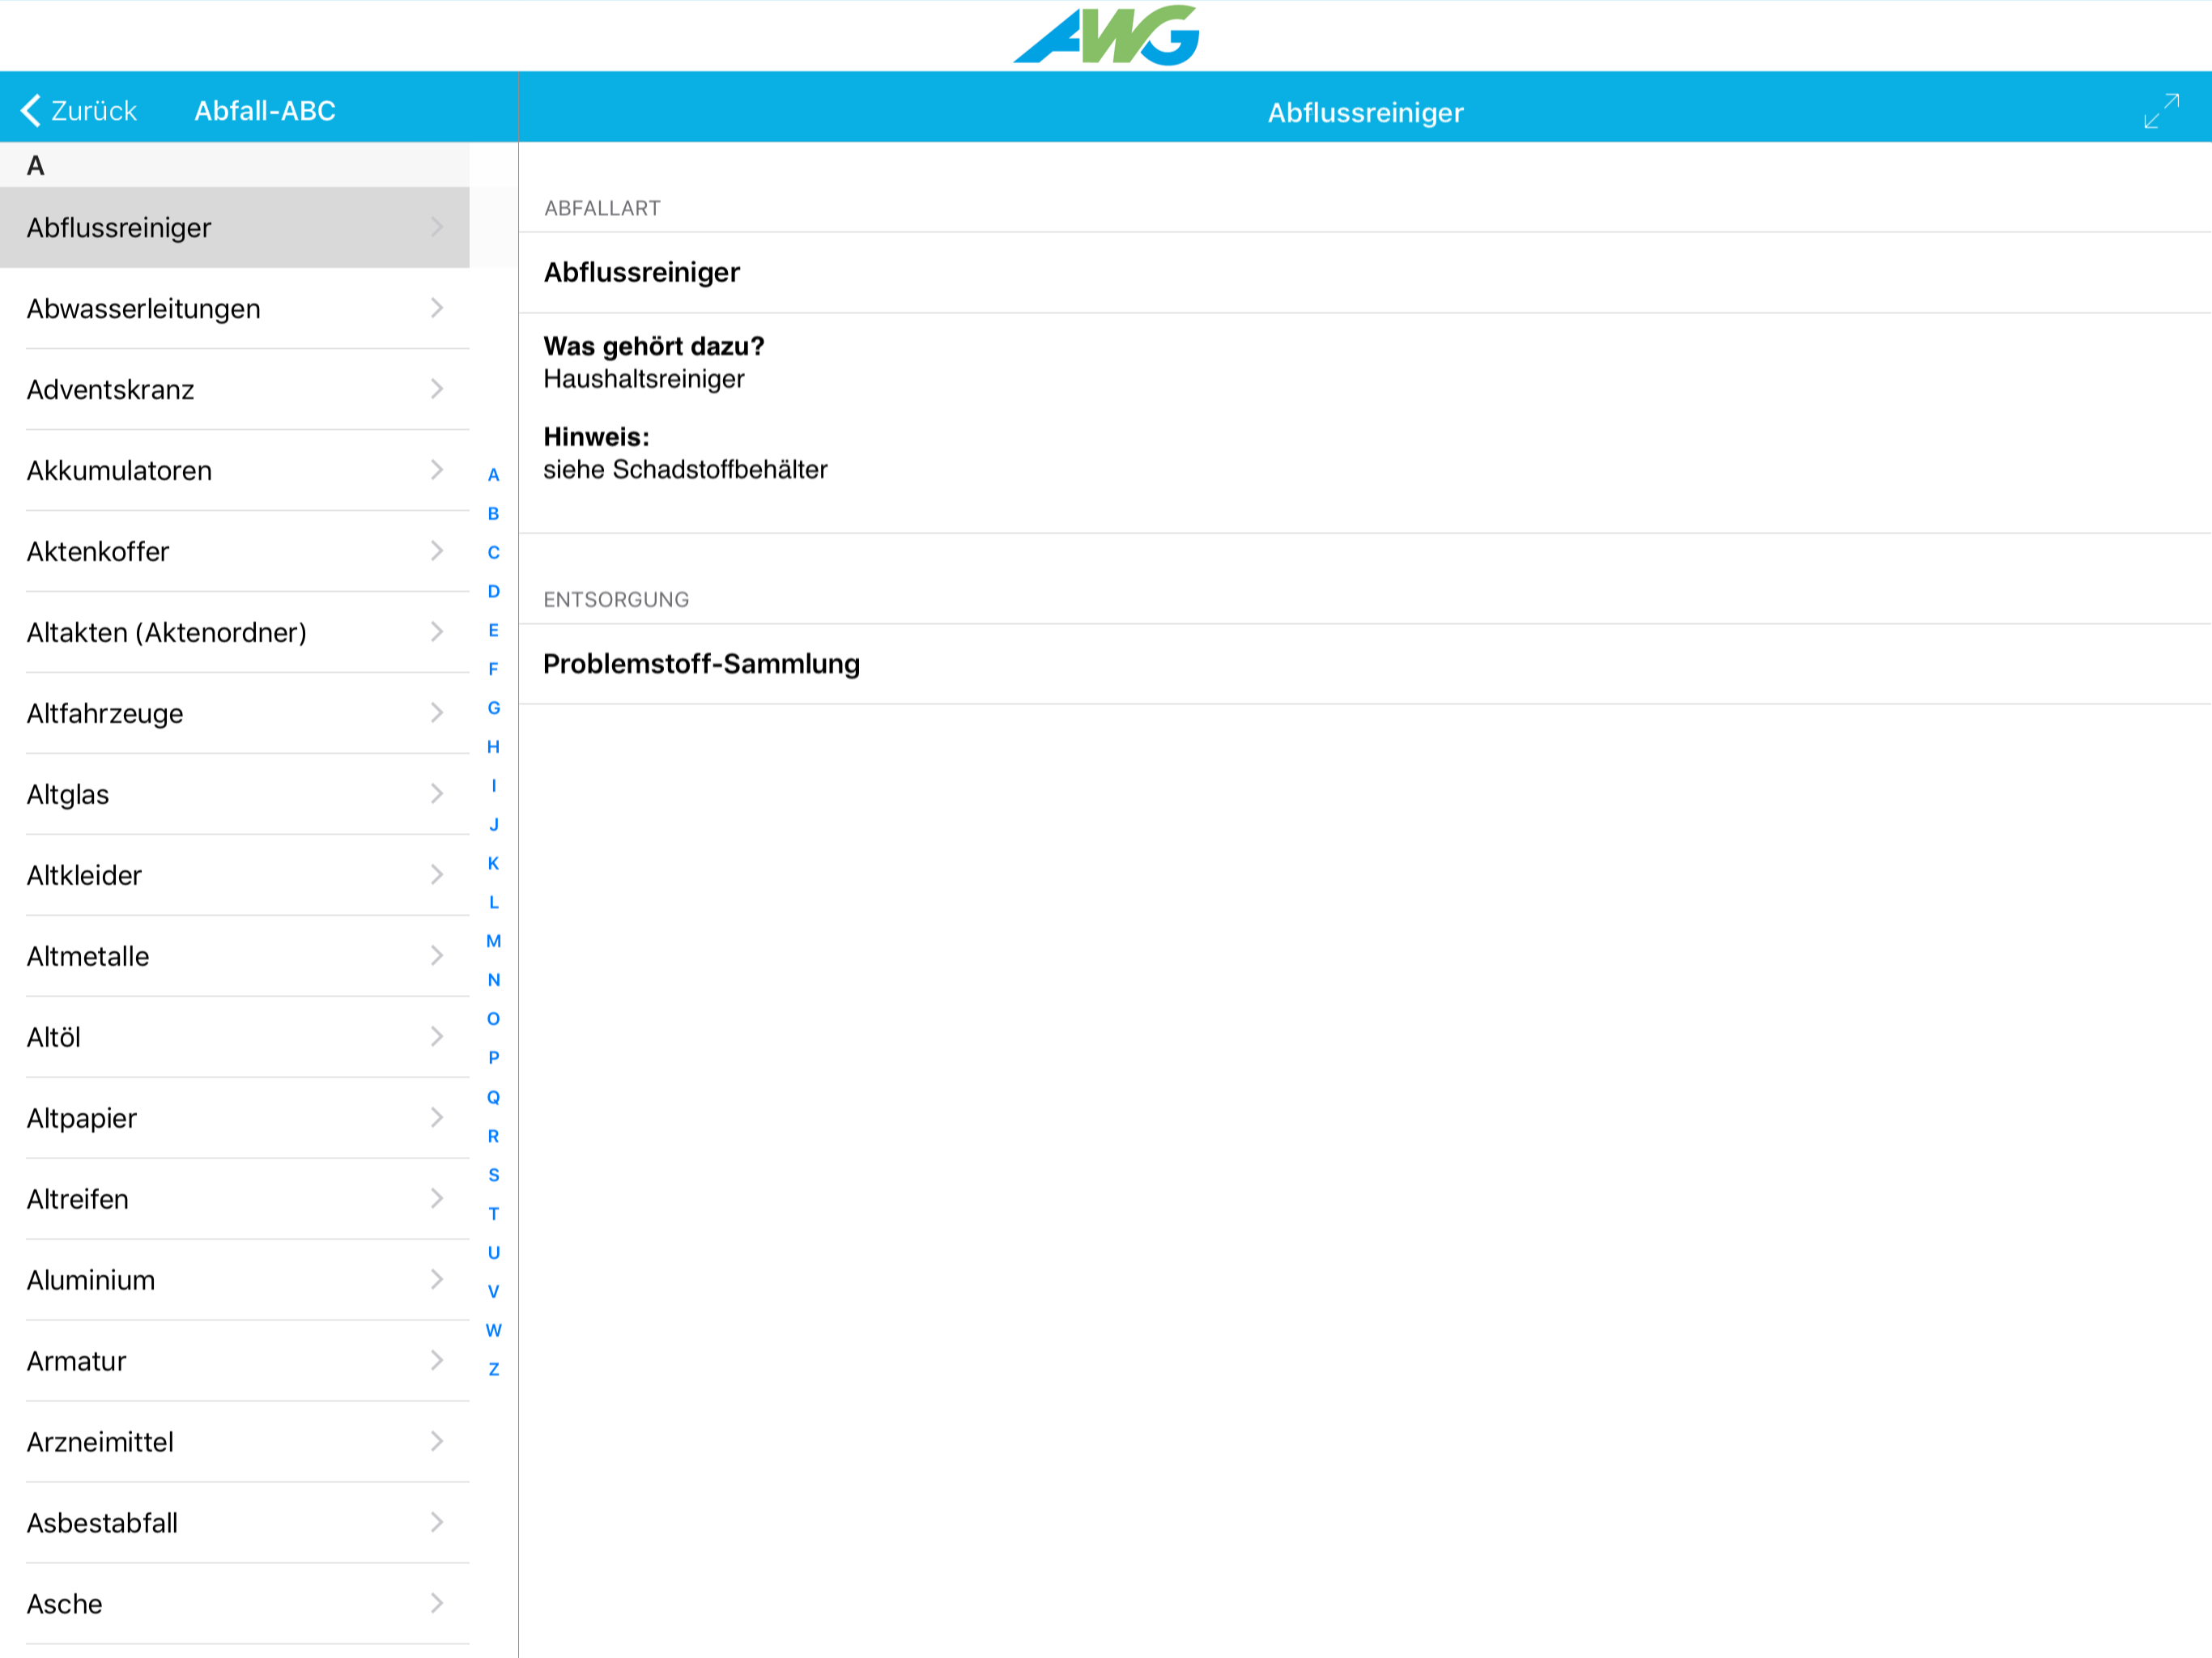Image resolution: width=2212 pixels, height=1658 pixels.
Task: Jump to letter J in index
Action: (493, 825)
